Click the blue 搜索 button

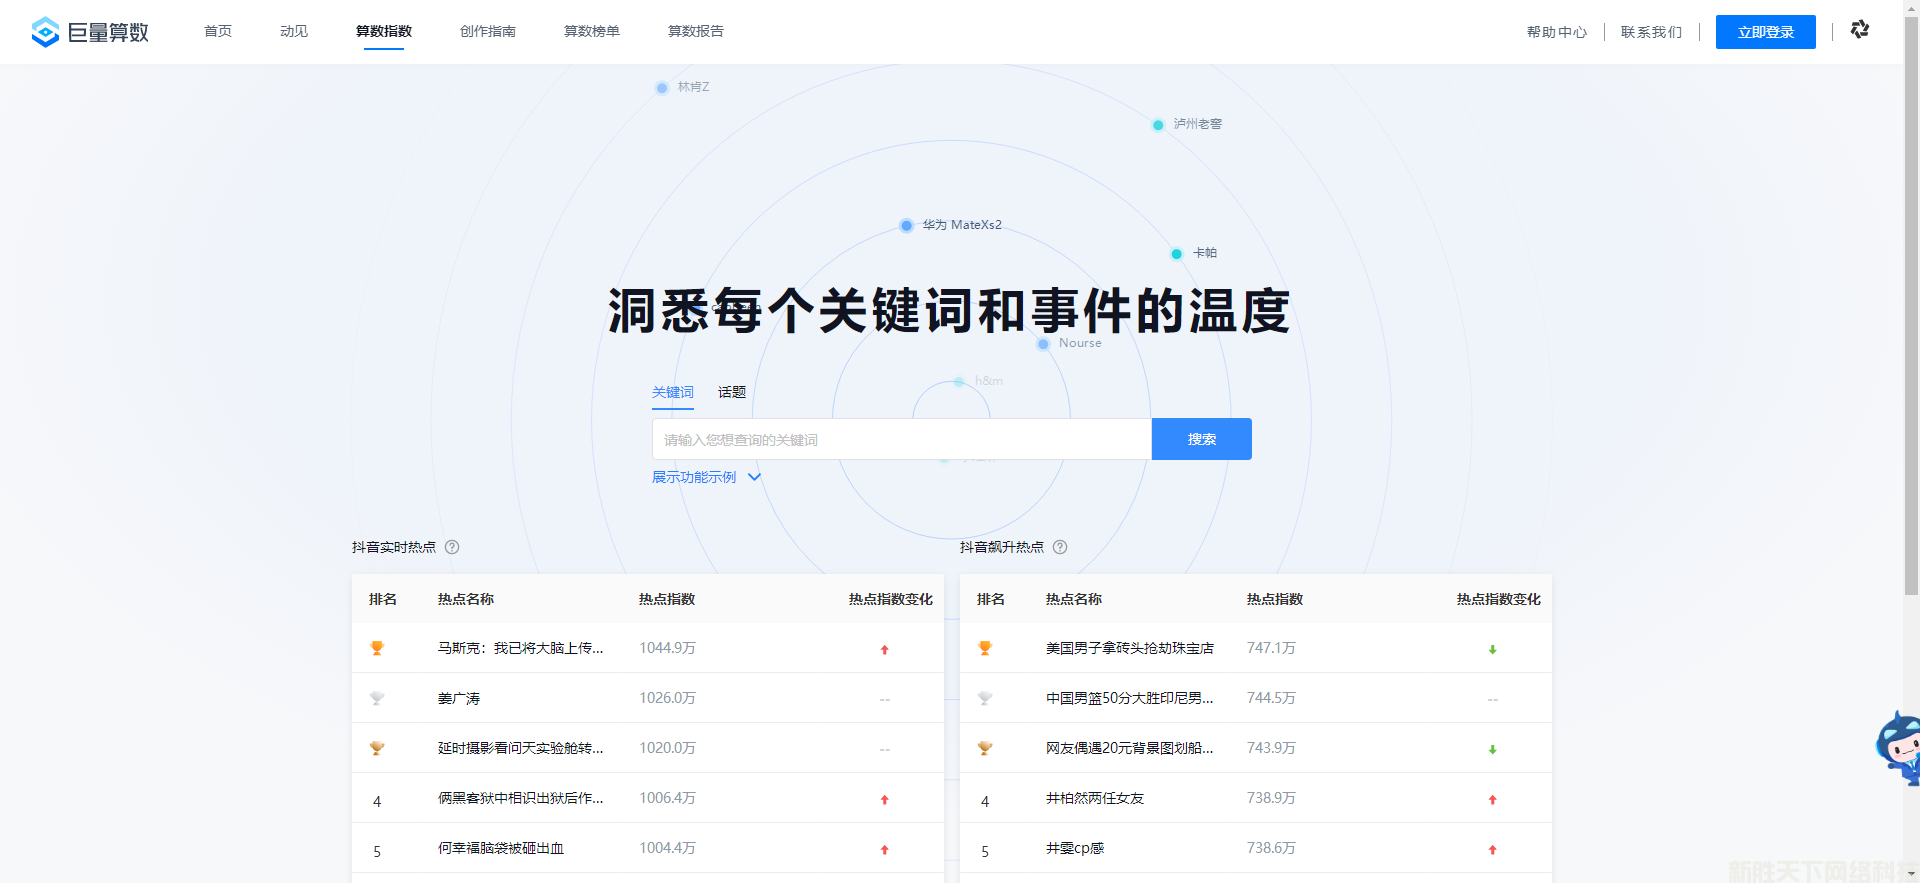pos(1202,439)
